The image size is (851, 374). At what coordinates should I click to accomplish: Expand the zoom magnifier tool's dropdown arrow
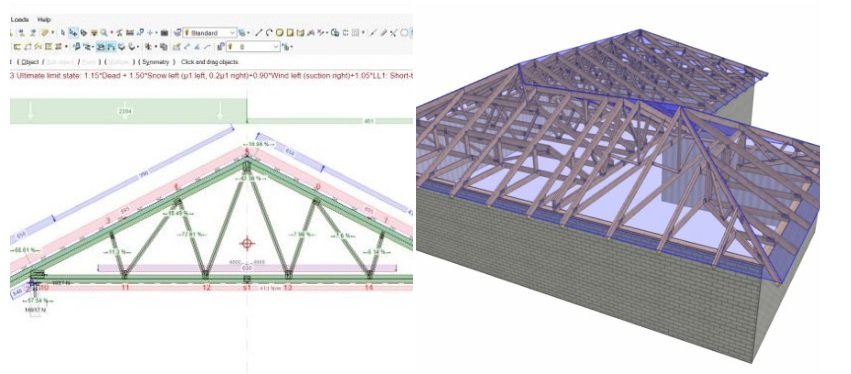point(112,33)
